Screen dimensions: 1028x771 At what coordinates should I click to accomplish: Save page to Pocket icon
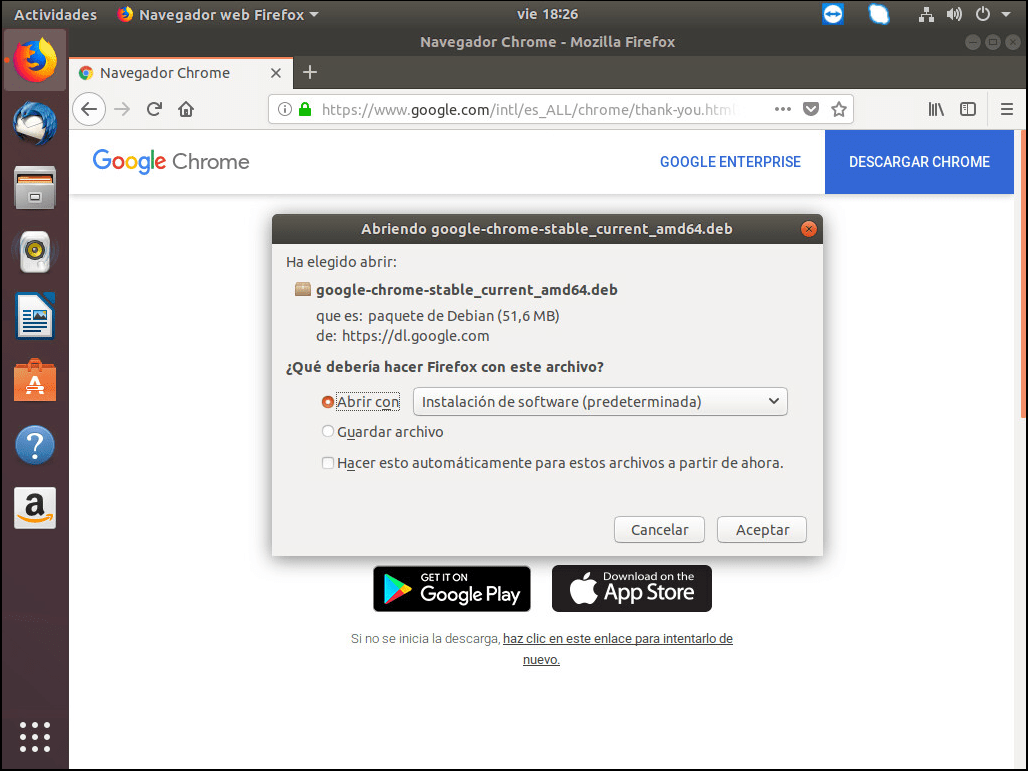pyautogui.click(x=811, y=110)
